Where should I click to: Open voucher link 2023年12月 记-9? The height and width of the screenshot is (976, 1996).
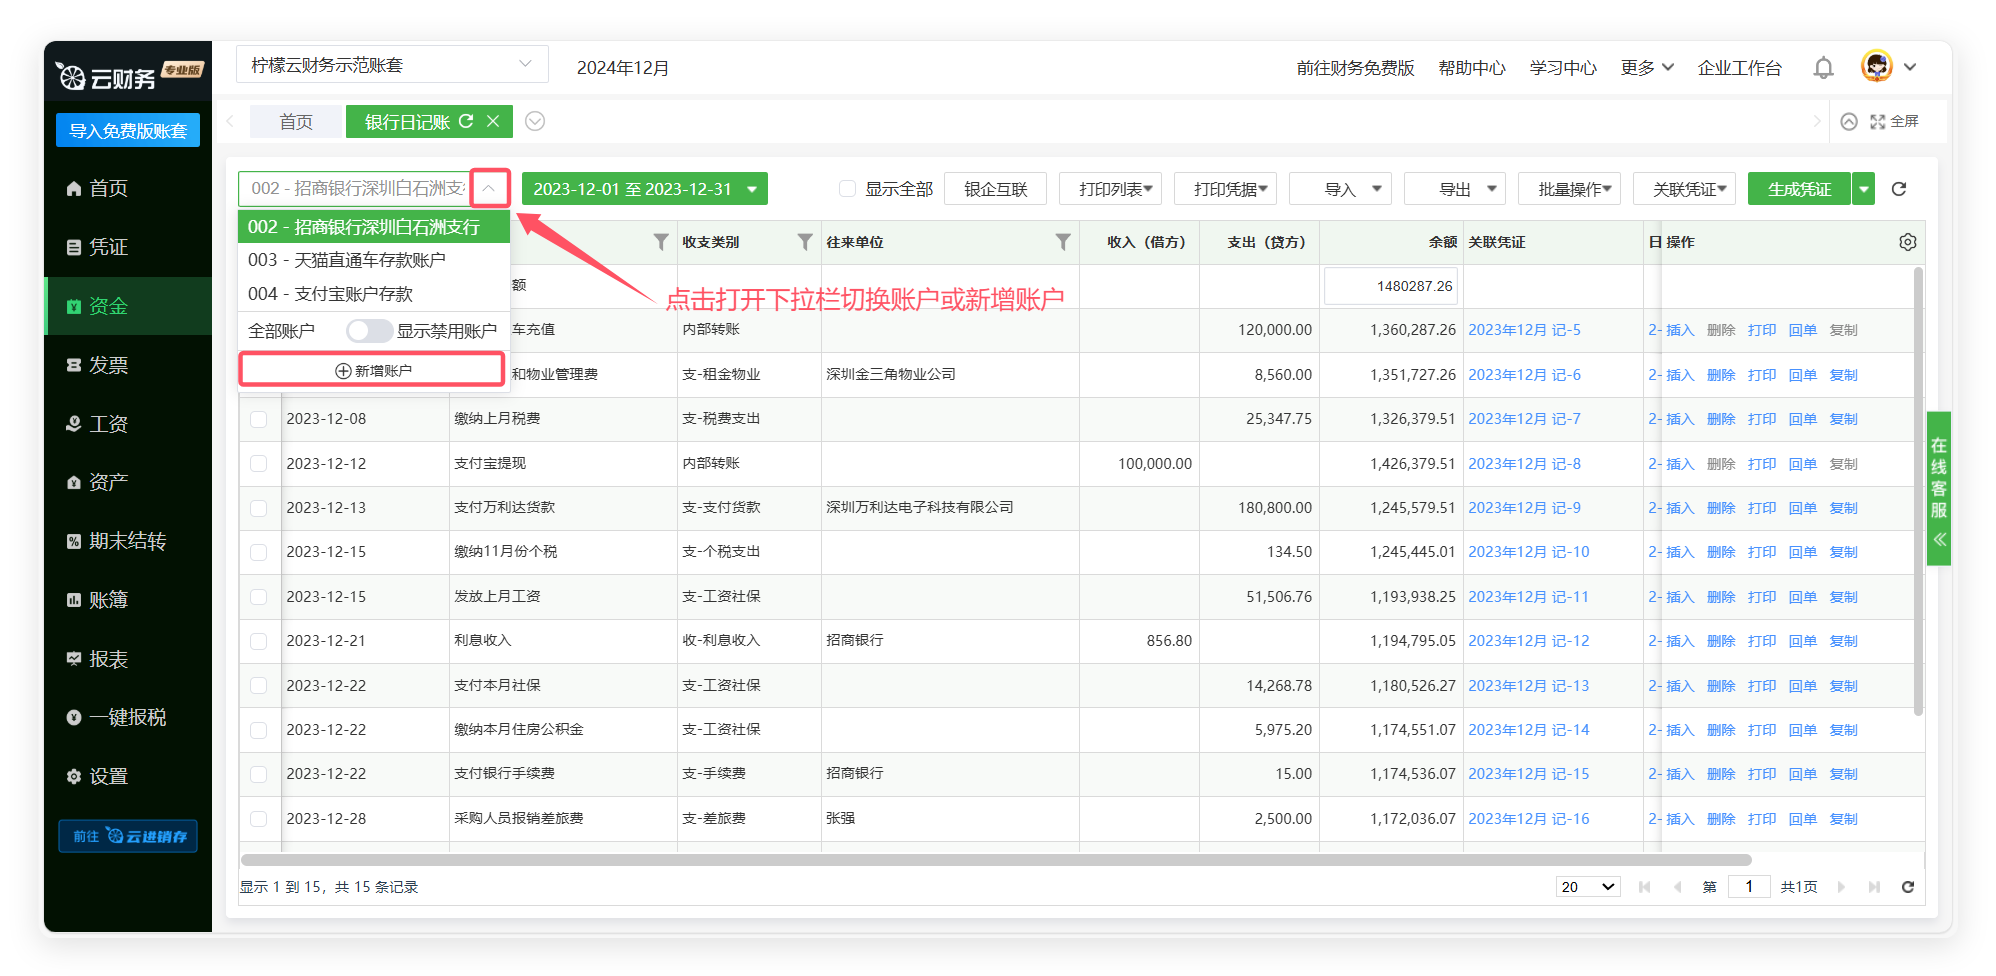pos(1524,508)
